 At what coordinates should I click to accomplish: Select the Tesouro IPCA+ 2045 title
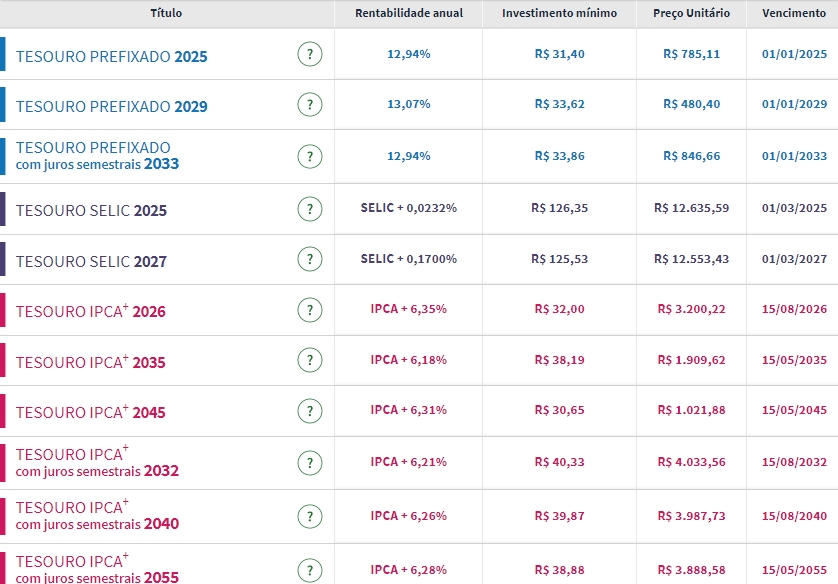point(90,412)
